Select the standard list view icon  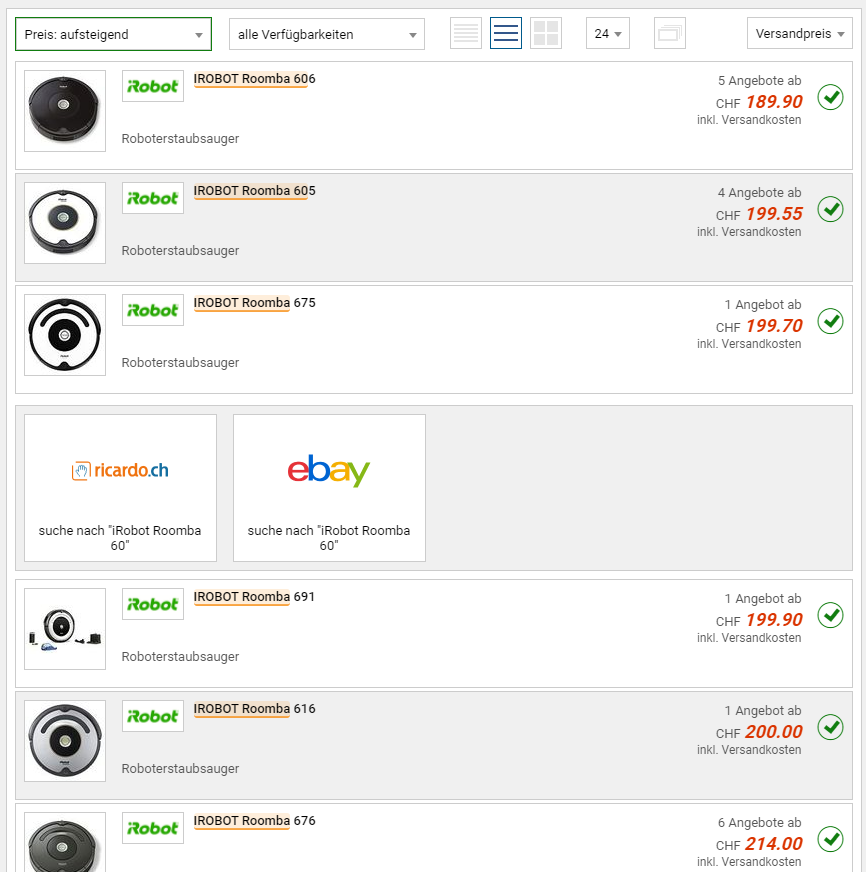click(506, 34)
